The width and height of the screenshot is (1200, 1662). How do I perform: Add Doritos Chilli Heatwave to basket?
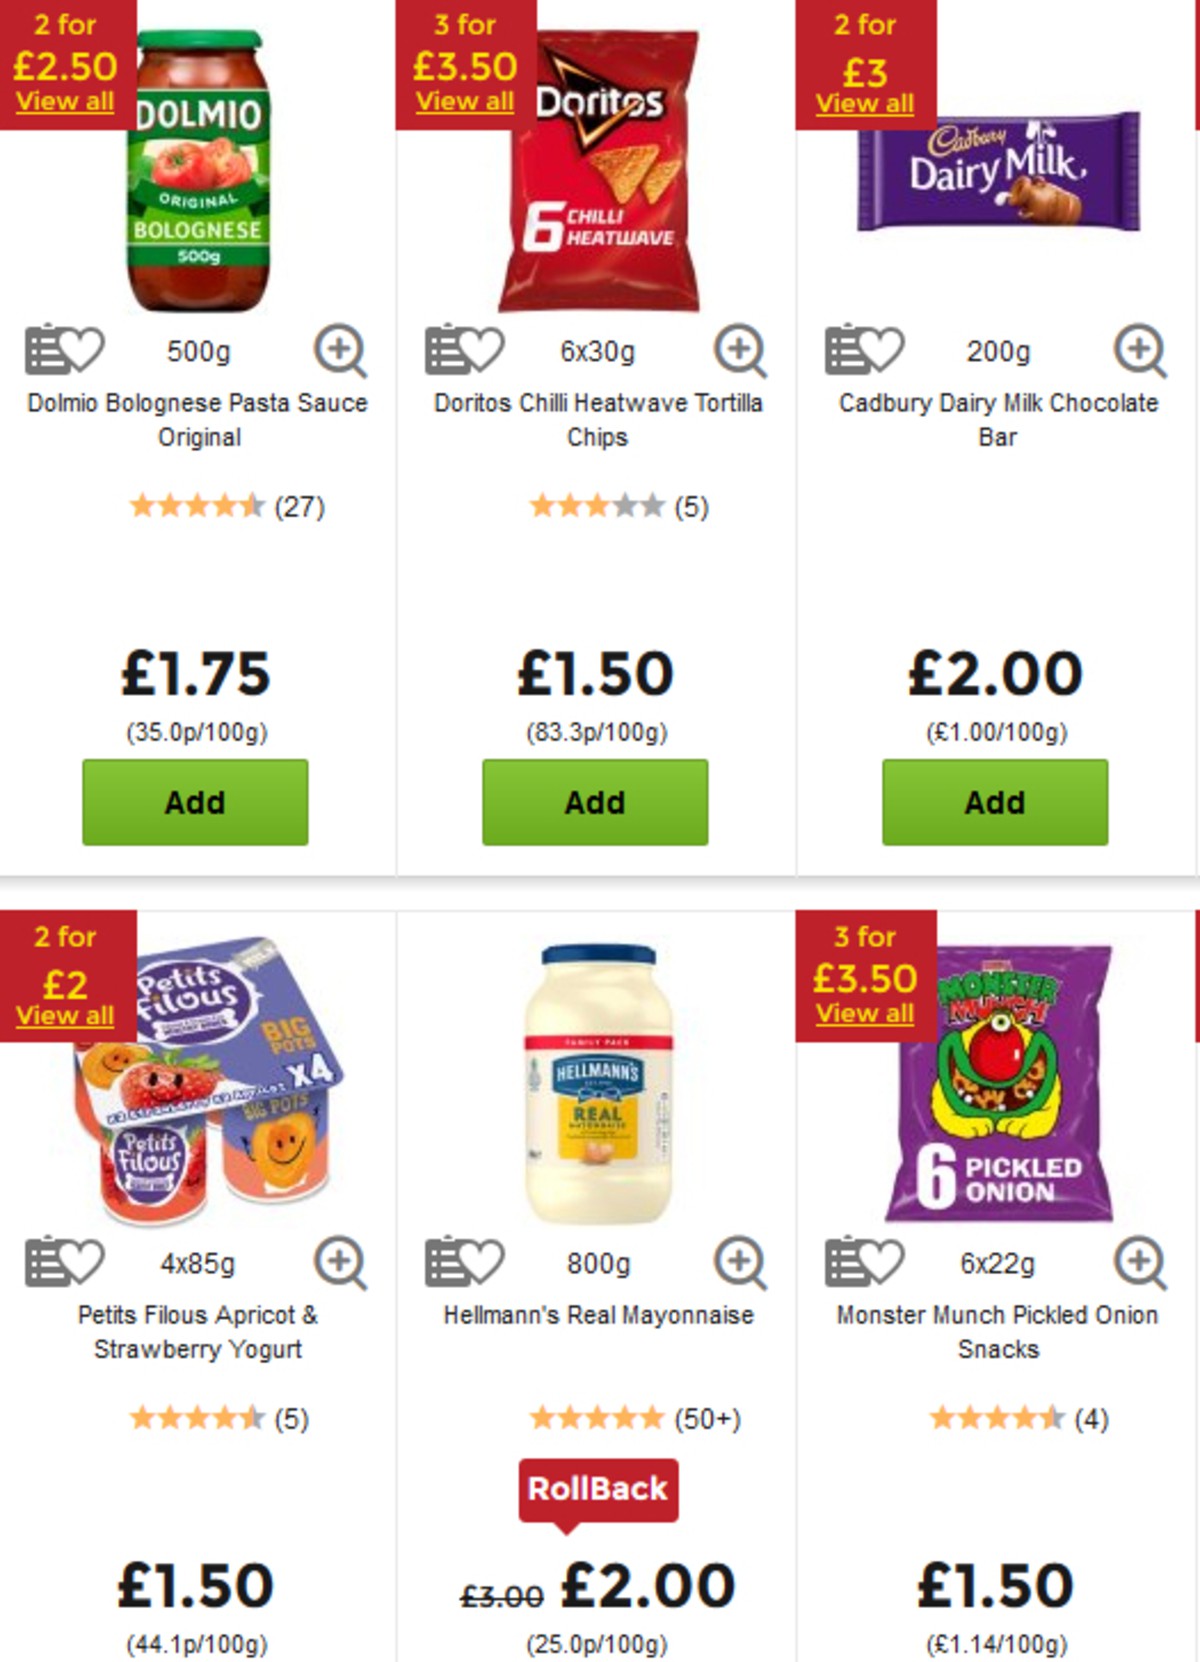pos(594,801)
